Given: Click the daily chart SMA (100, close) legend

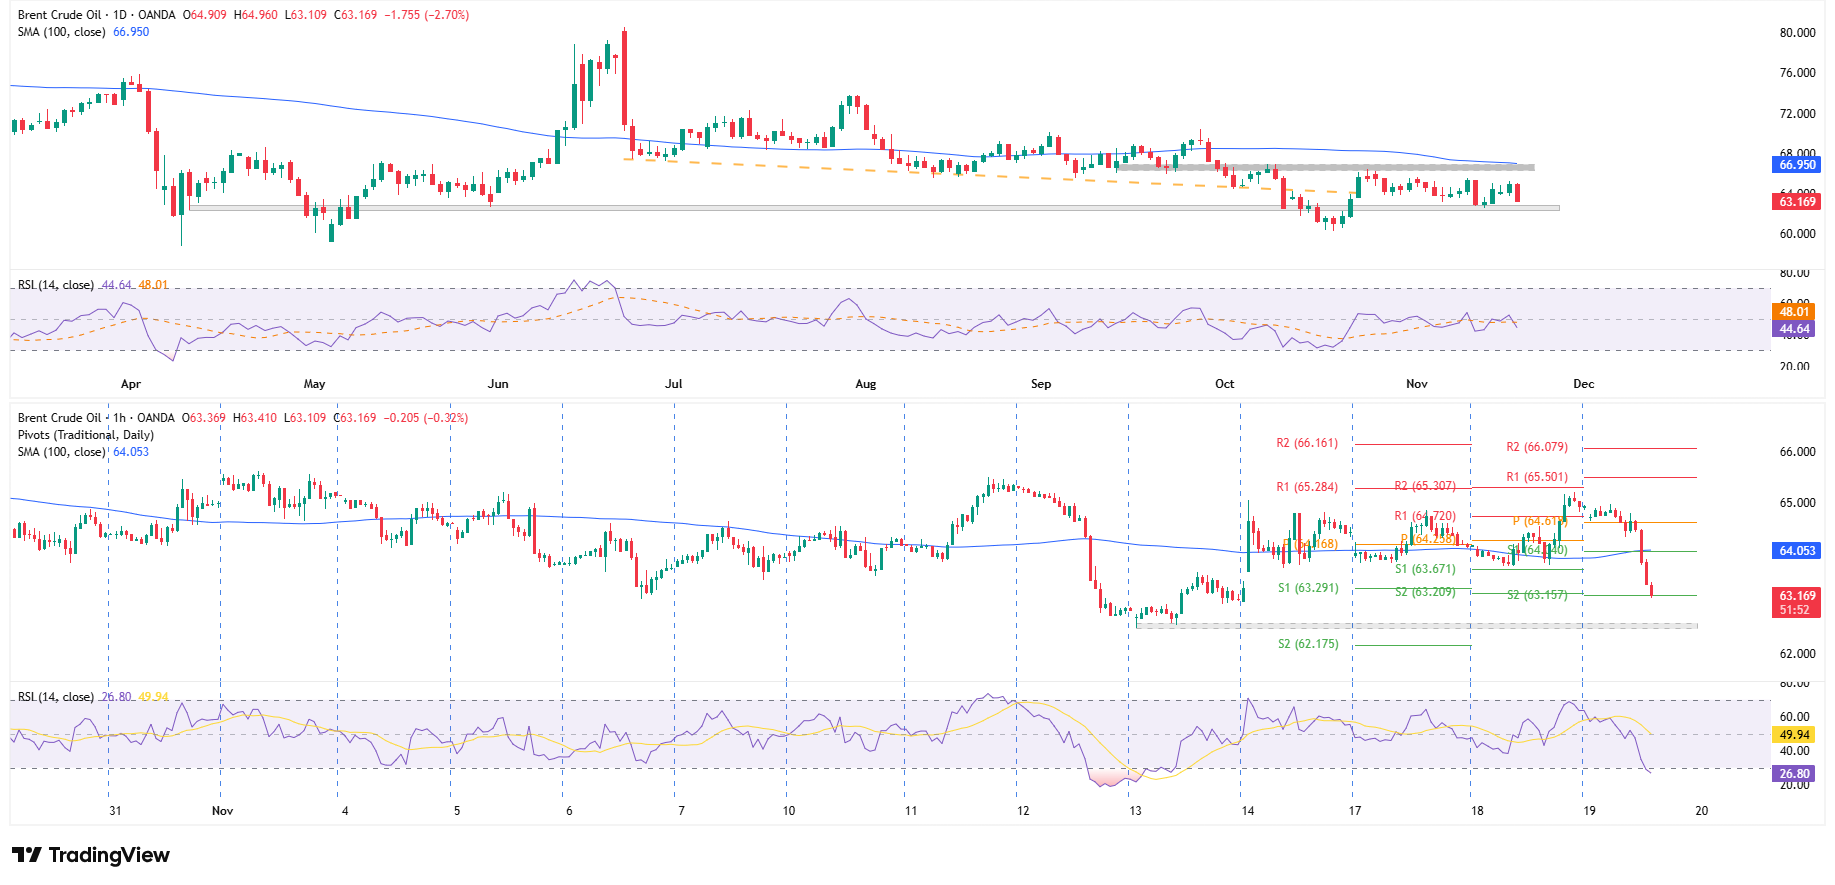Looking at the screenshot, I should (62, 32).
